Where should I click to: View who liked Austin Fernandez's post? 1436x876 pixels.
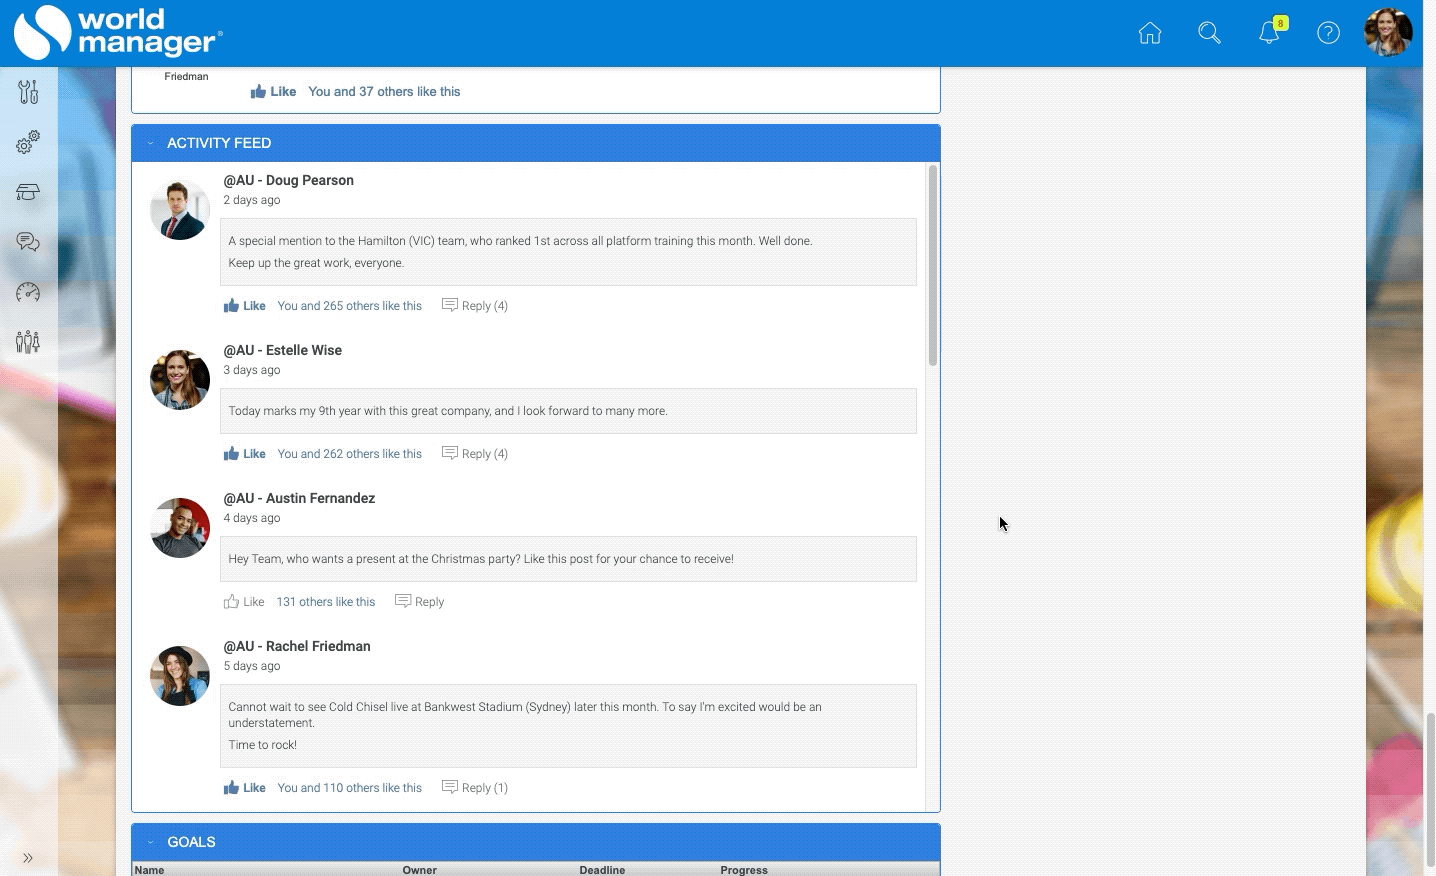tap(325, 602)
